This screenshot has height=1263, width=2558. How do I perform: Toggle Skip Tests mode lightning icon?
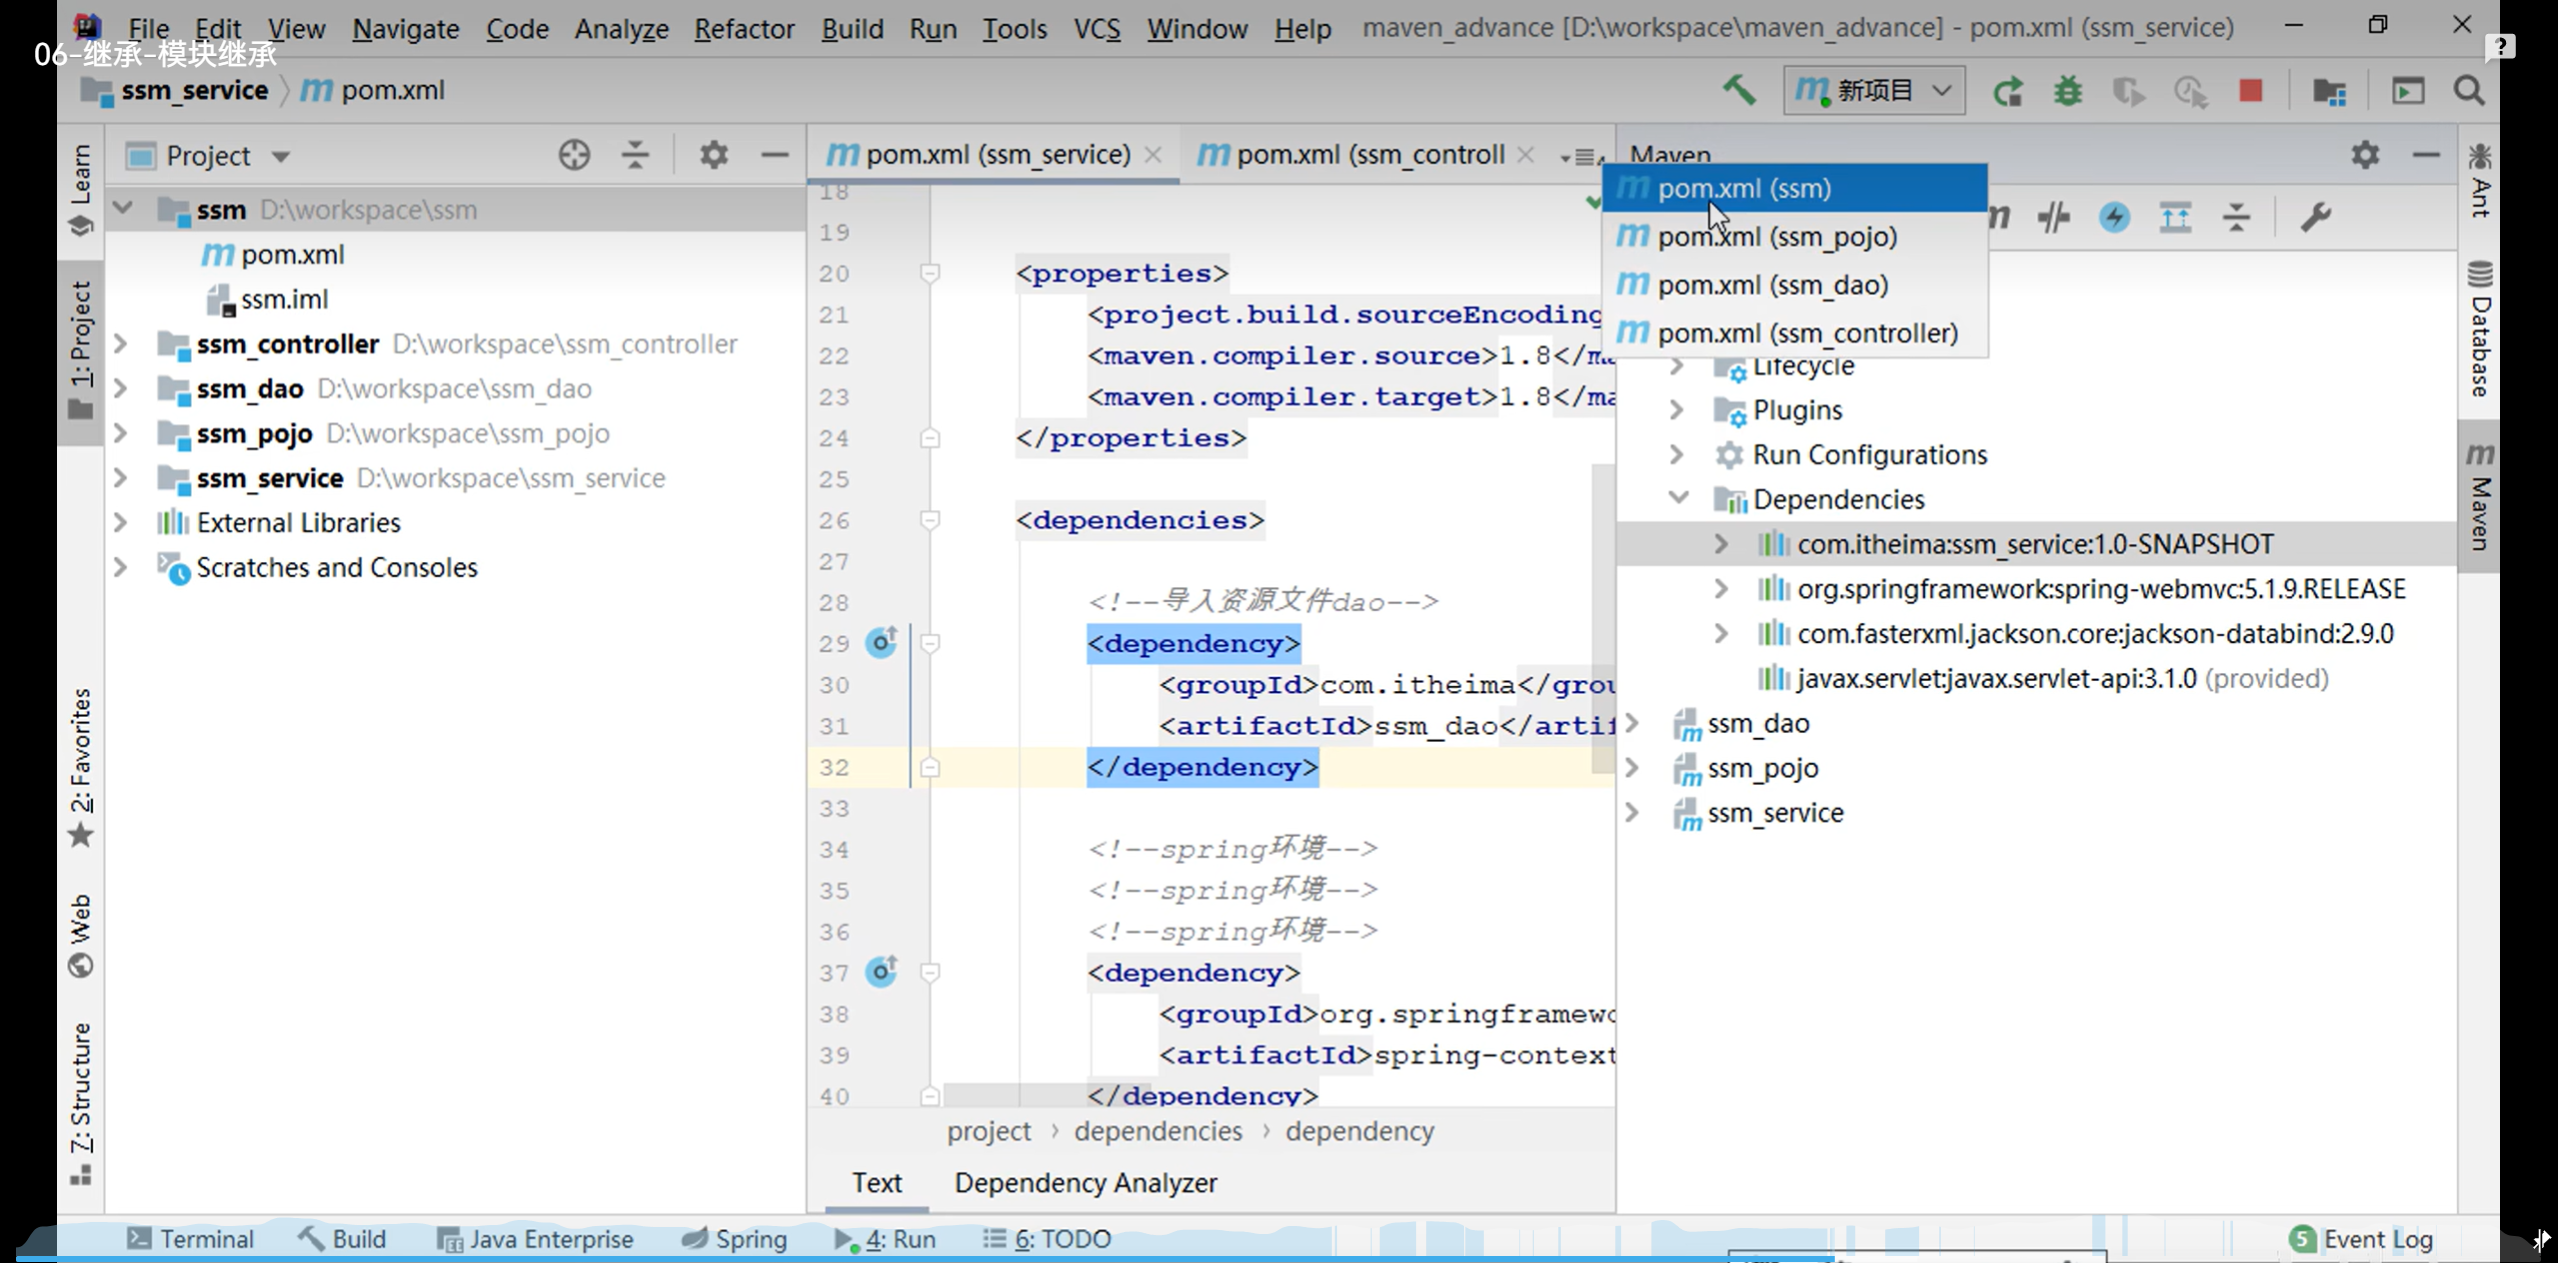tap(2114, 217)
